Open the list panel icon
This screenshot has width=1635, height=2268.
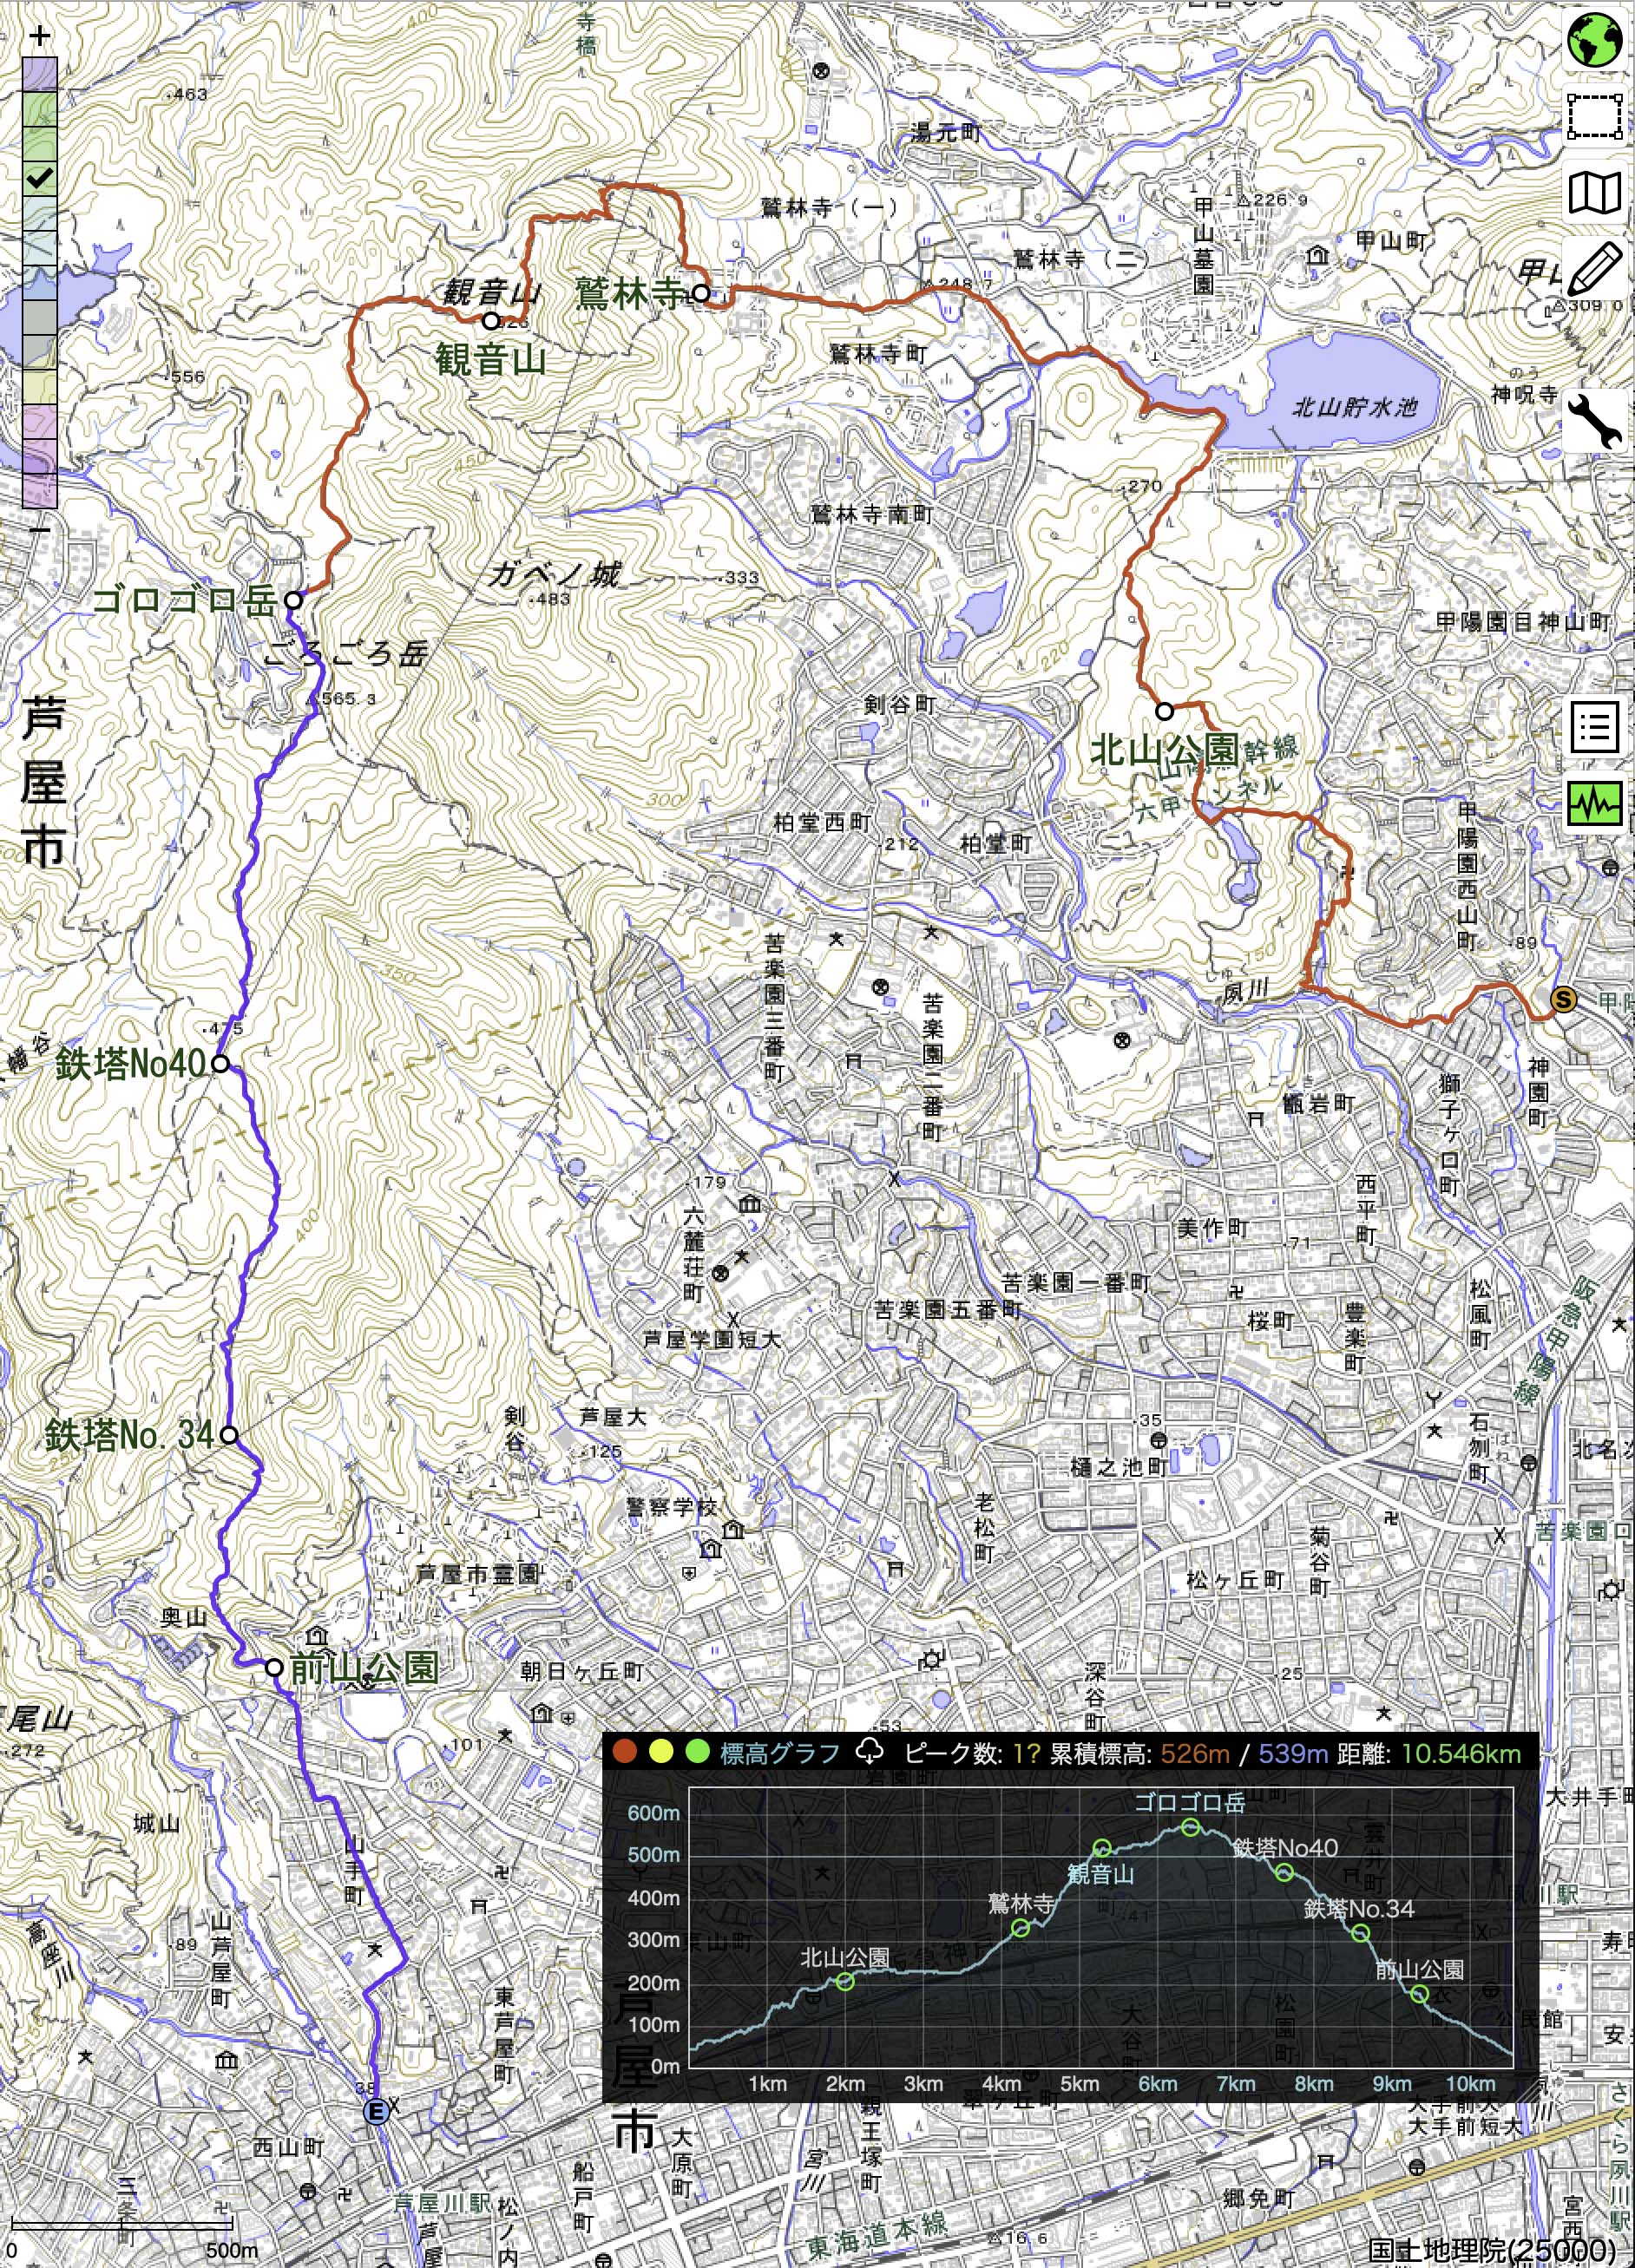click(x=1594, y=726)
